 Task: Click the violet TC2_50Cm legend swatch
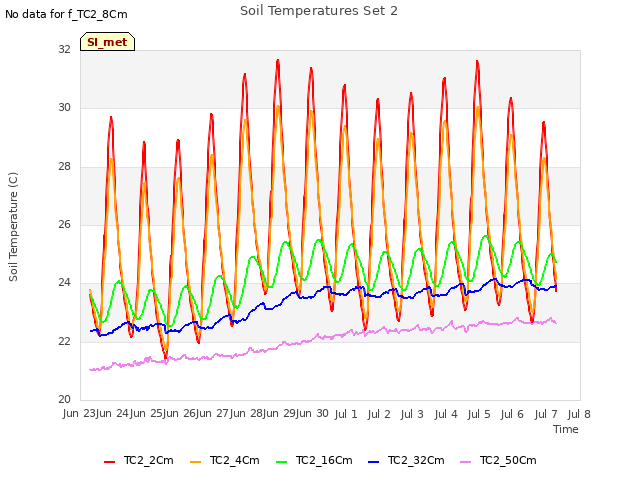coord(466,462)
